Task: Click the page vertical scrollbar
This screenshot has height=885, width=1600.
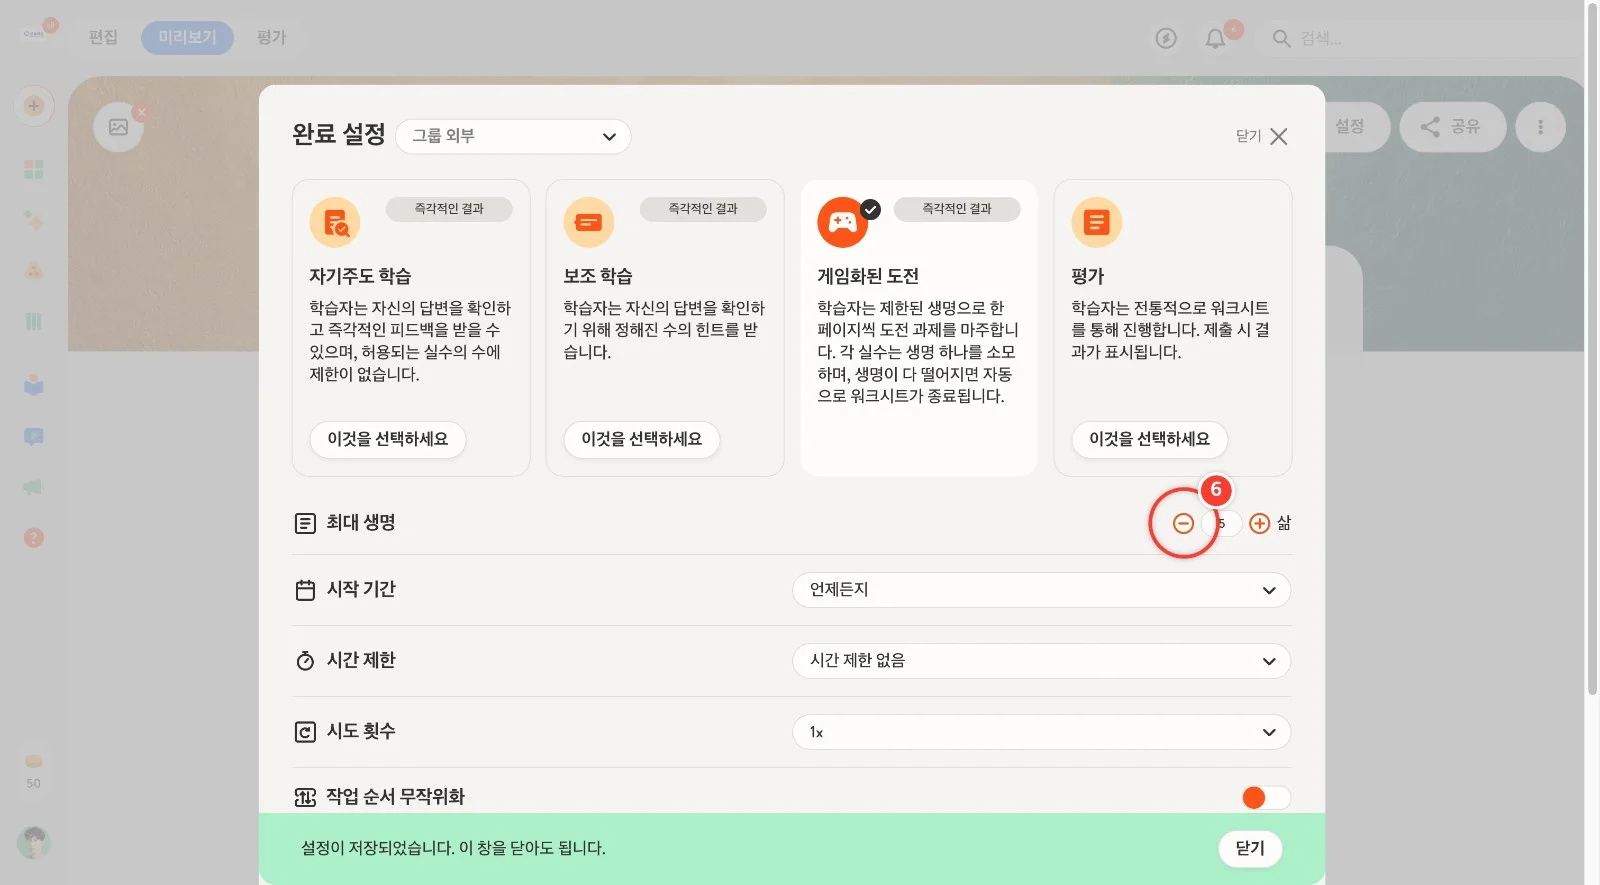Action: tap(1592, 350)
